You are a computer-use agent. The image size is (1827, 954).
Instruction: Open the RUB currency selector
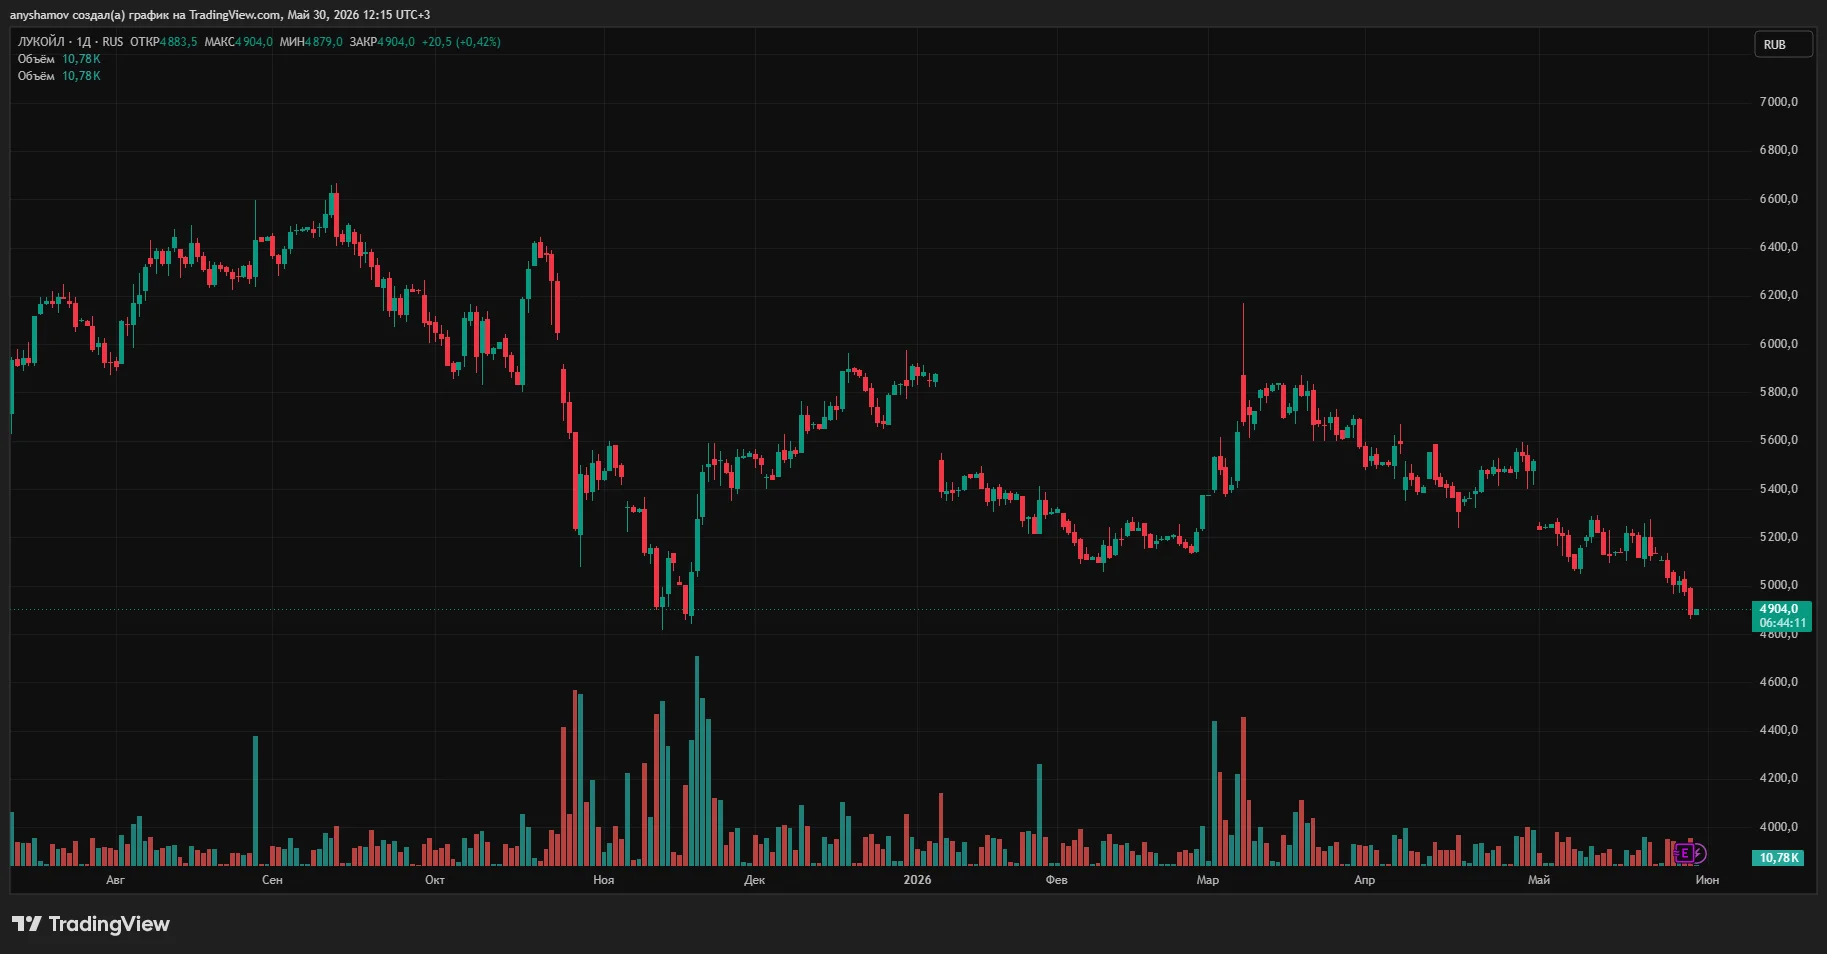pyautogui.click(x=1783, y=44)
